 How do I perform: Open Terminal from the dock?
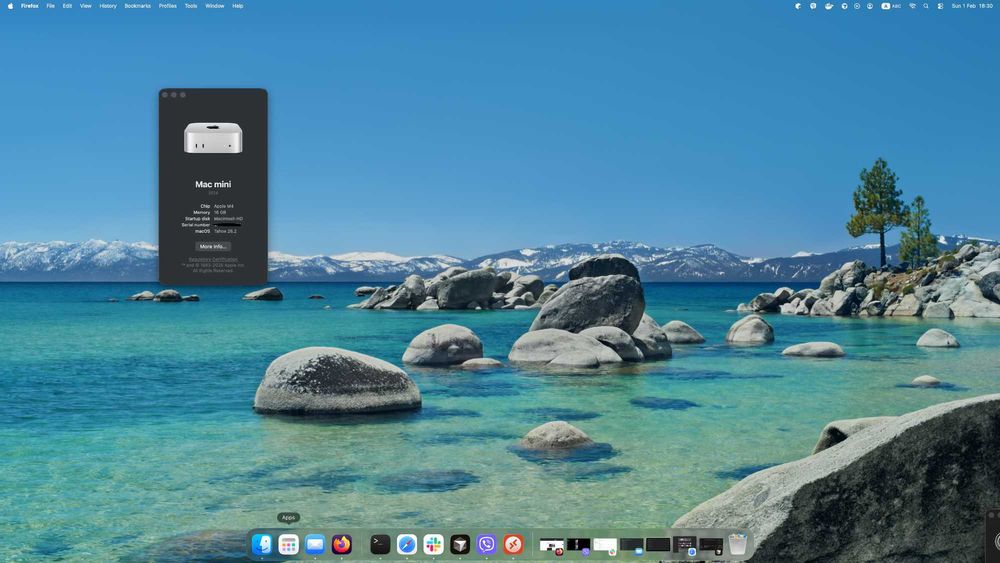click(380, 544)
